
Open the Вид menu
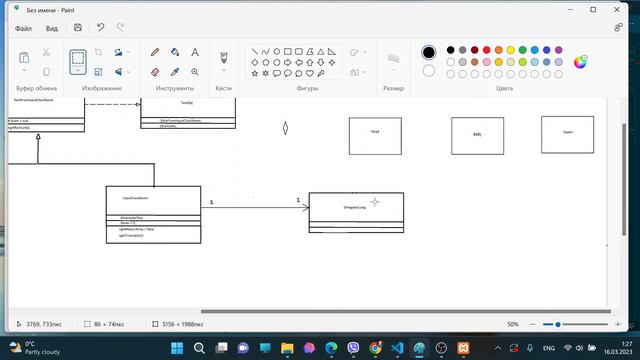coord(51,29)
